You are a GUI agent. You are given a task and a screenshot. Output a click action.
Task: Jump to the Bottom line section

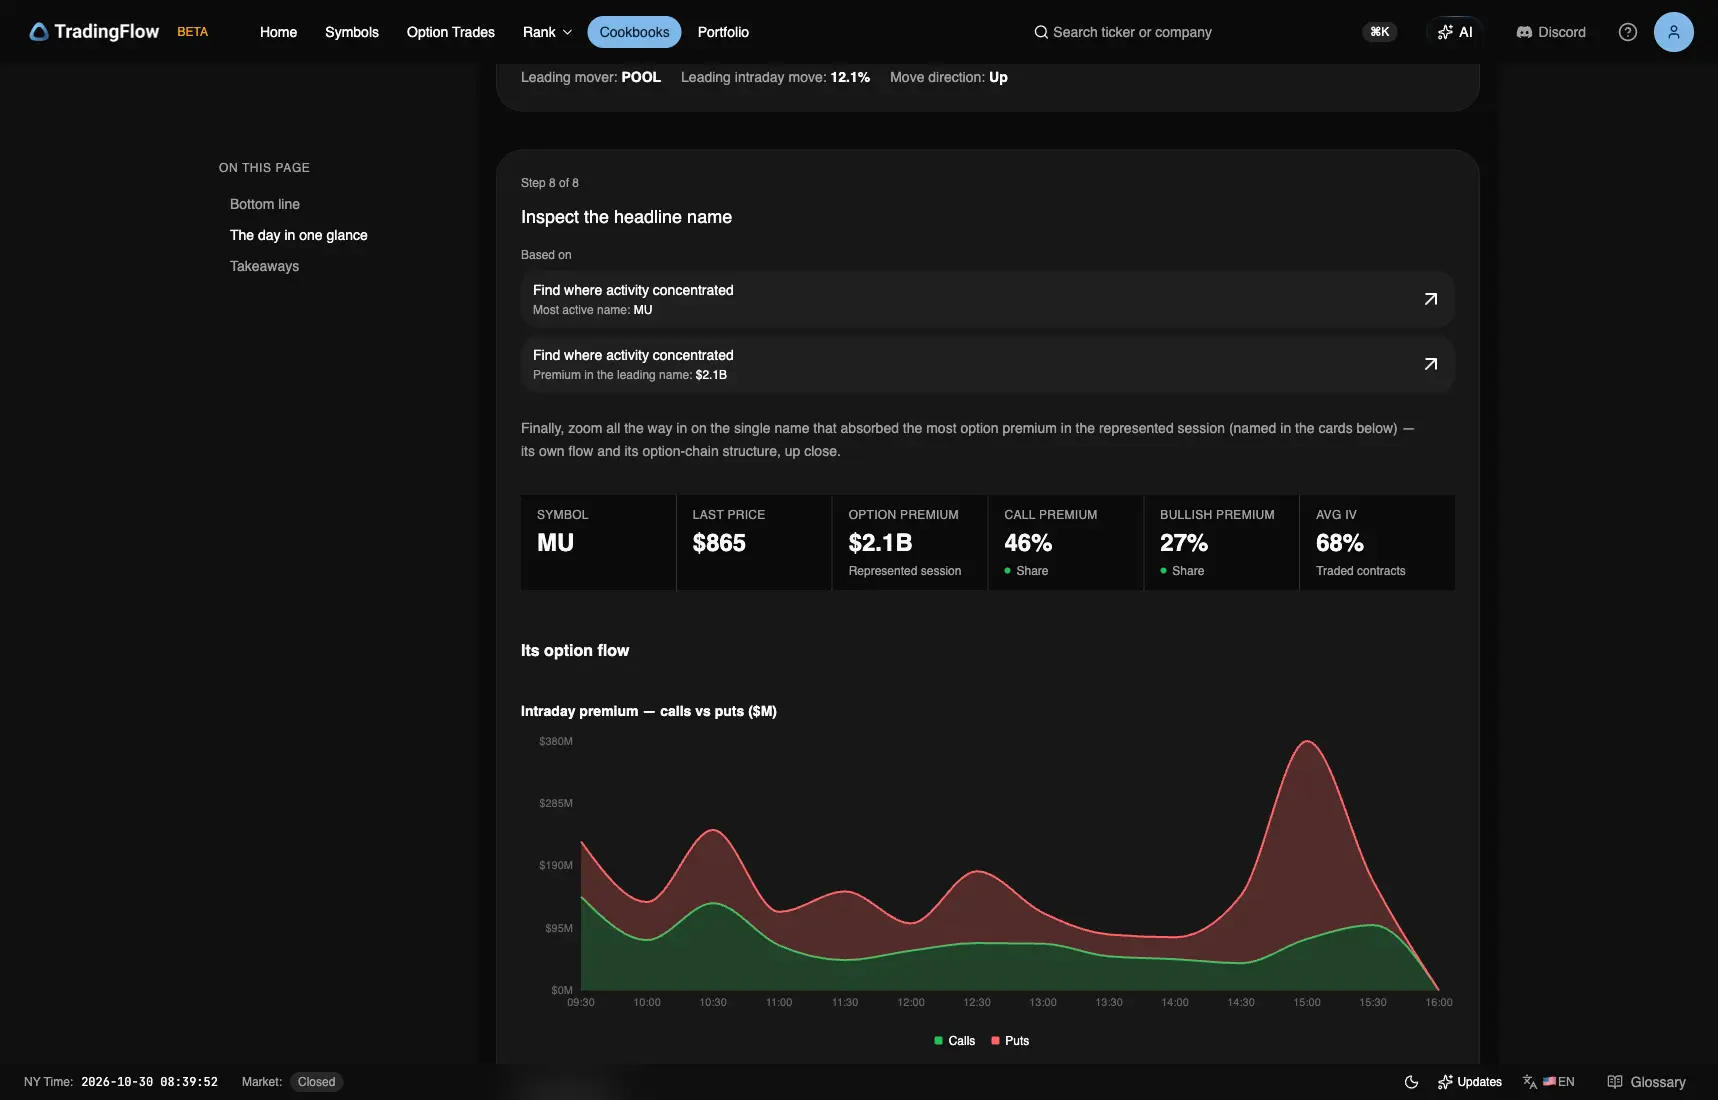(x=265, y=204)
